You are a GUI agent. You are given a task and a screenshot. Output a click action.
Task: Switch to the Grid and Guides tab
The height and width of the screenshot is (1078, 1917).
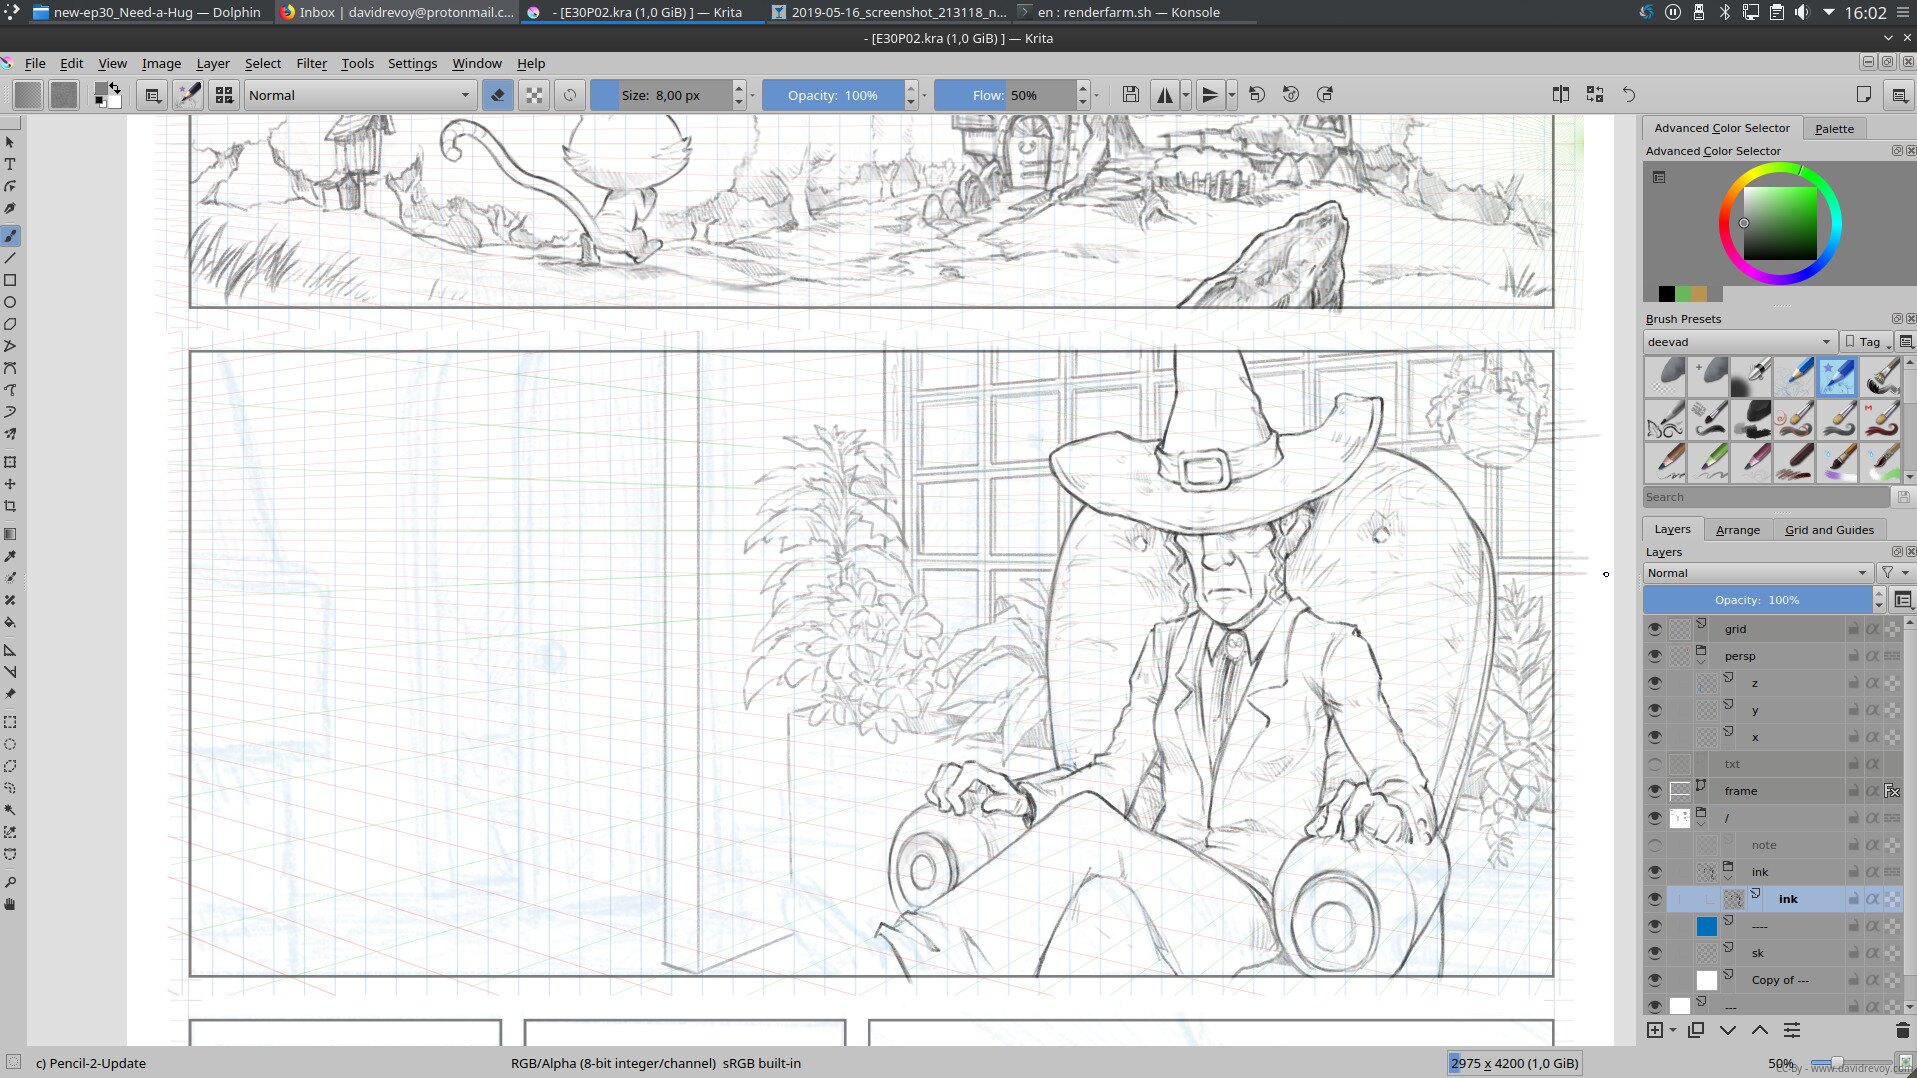1828,530
